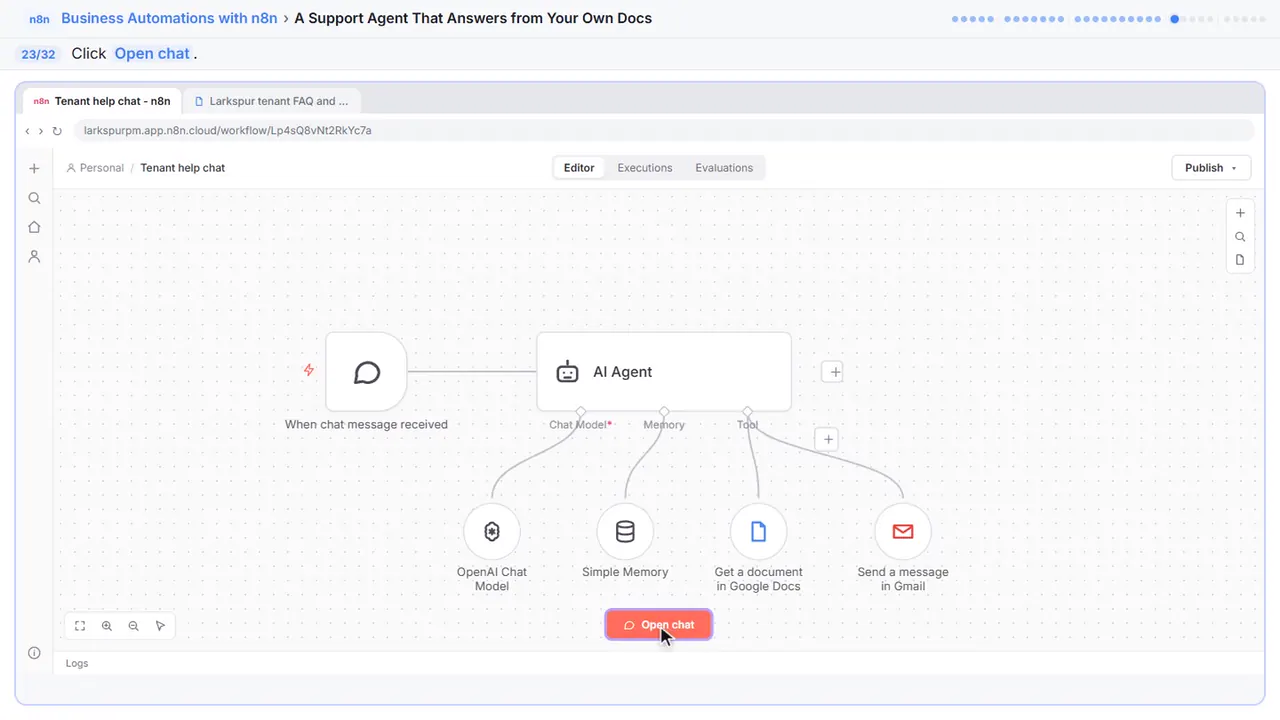The height and width of the screenshot is (720, 1280).
Task: Add another tool with plus below Tool
Action: 825,439
